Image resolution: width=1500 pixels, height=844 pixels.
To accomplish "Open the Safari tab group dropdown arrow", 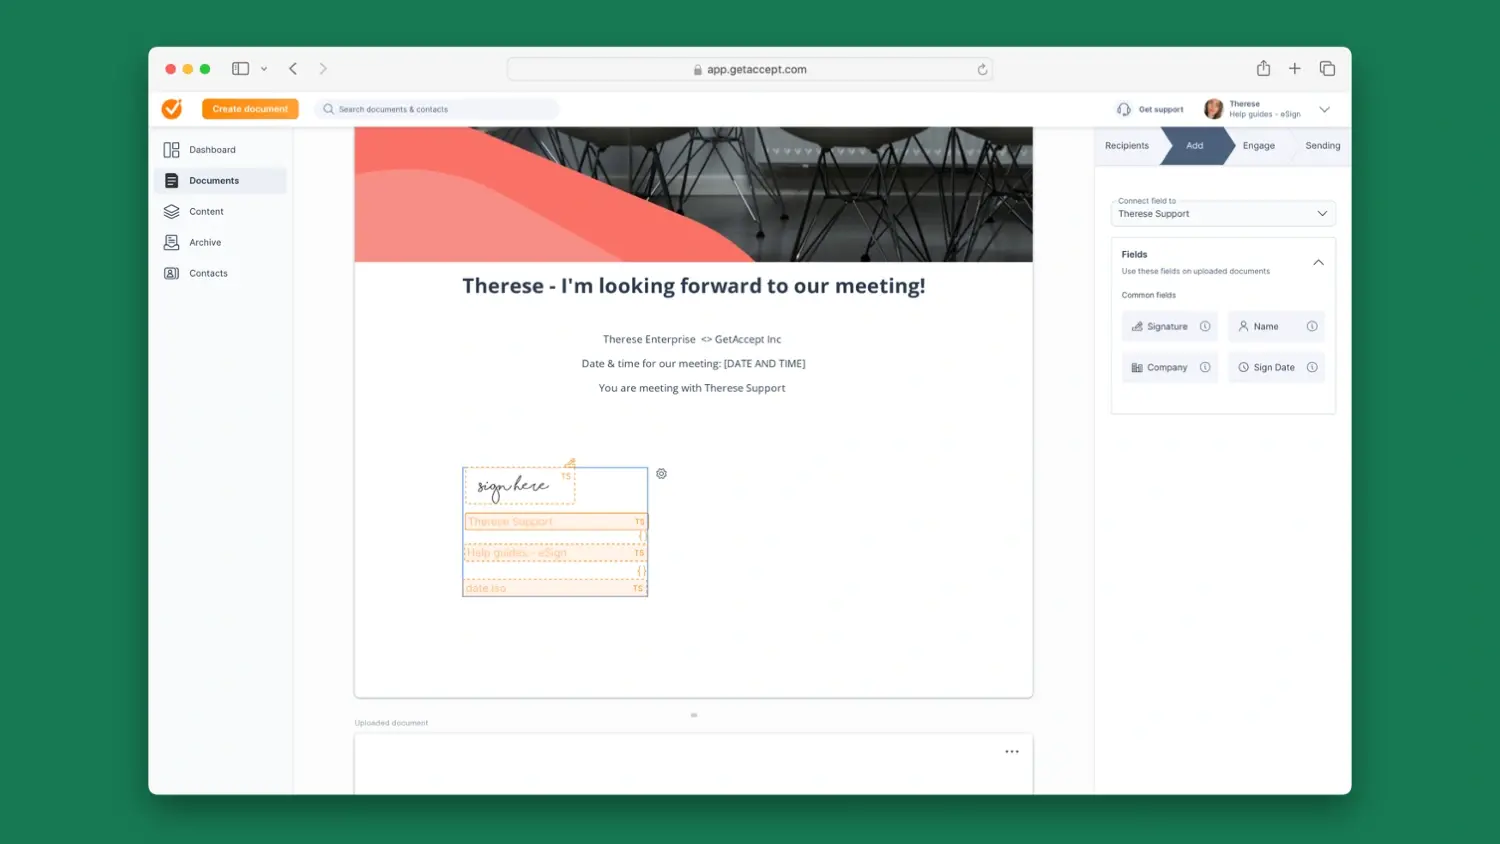I will point(264,69).
